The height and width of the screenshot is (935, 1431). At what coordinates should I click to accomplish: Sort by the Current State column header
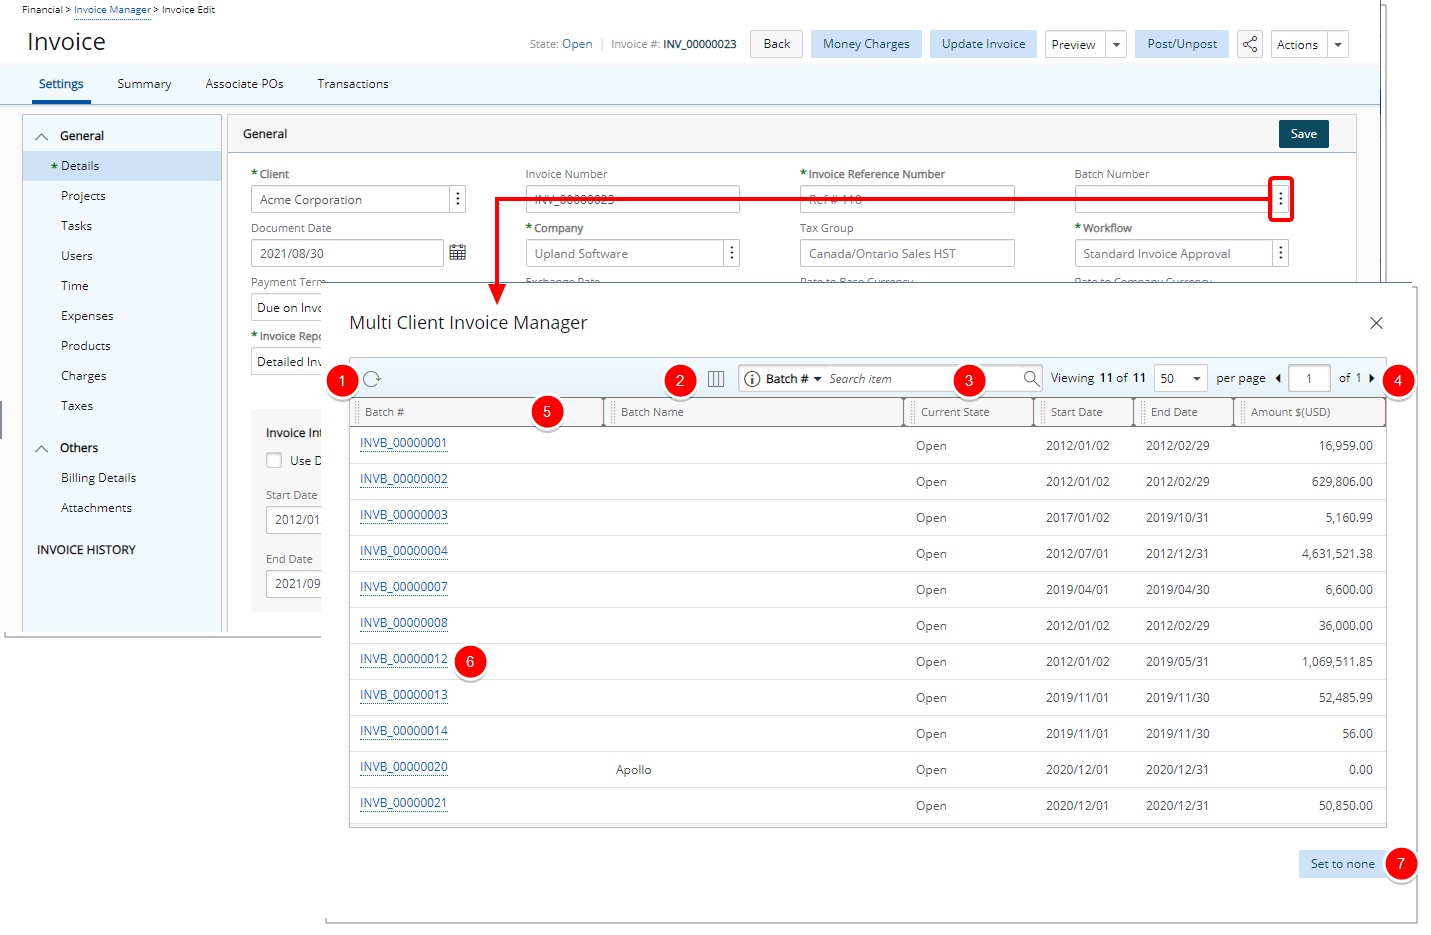click(x=970, y=412)
